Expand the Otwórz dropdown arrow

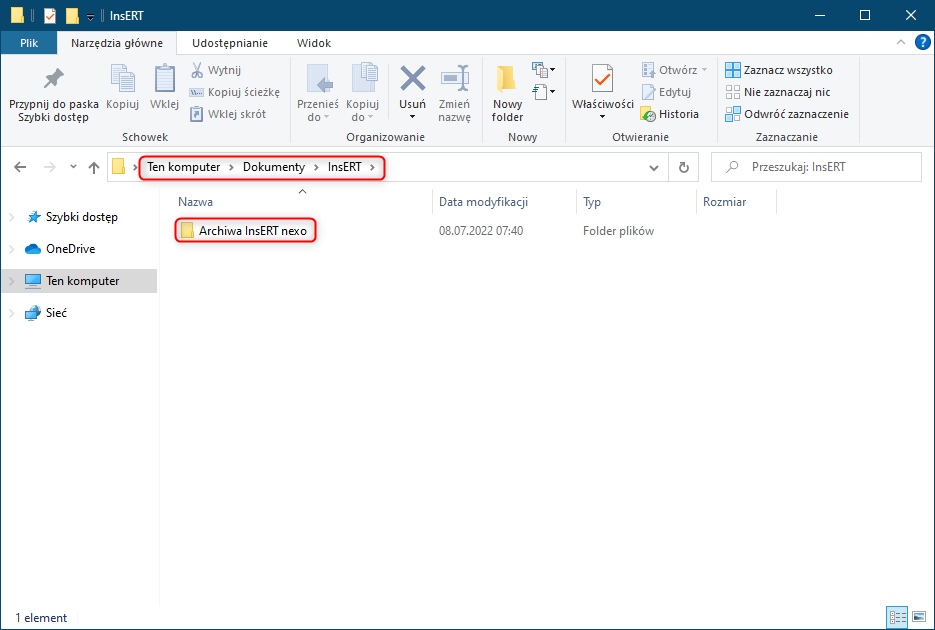[704, 70]
